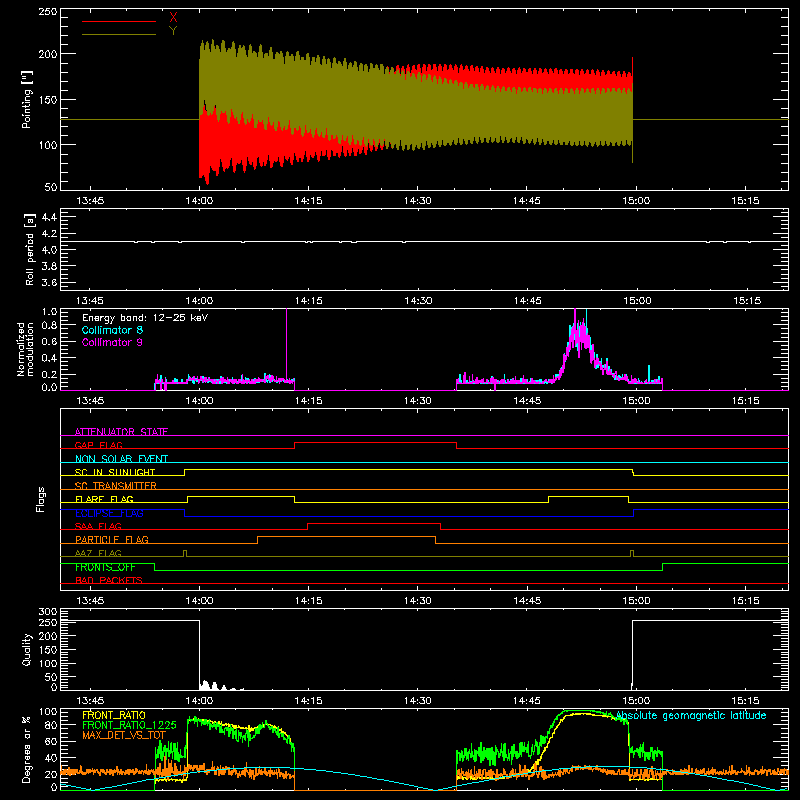This screenshot has width=800, height=800.
Task: Click the Collimator 9 legend entry
Action: pos(112,342)
